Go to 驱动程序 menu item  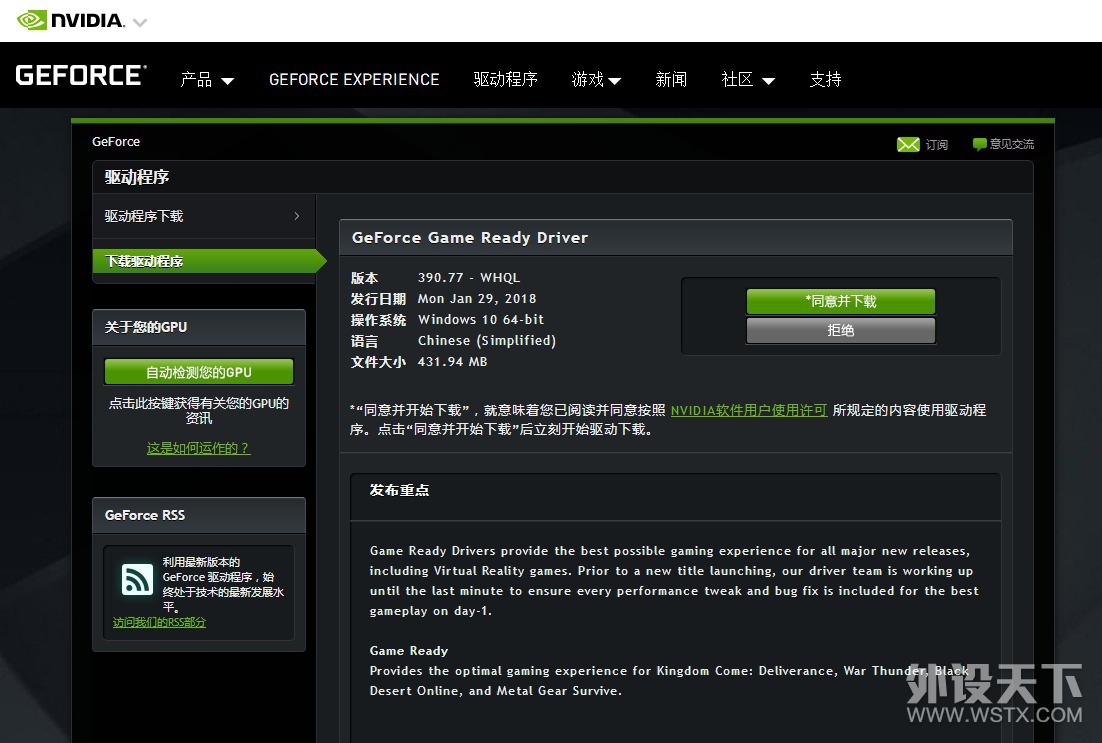point(505,79)
